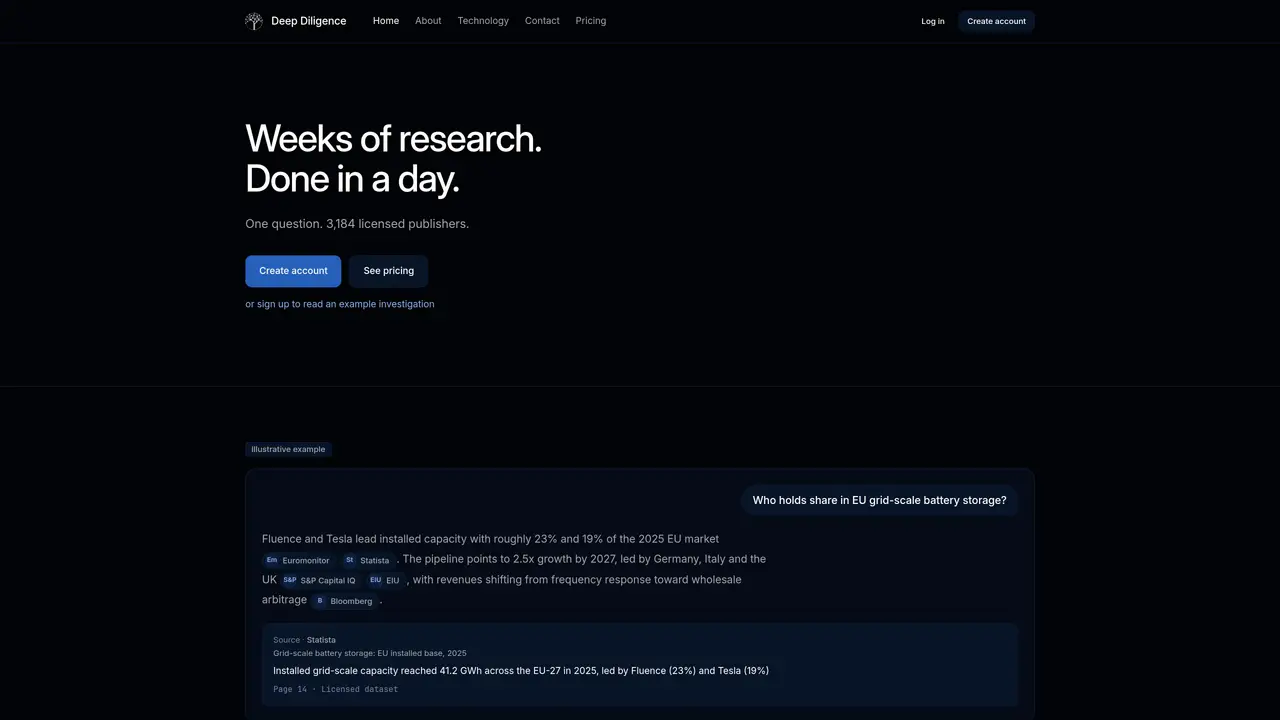The width and height of the screenshot is (1280, 720).
Task: Open the Euromonitor source citation chip
Action: coord(297,560)
